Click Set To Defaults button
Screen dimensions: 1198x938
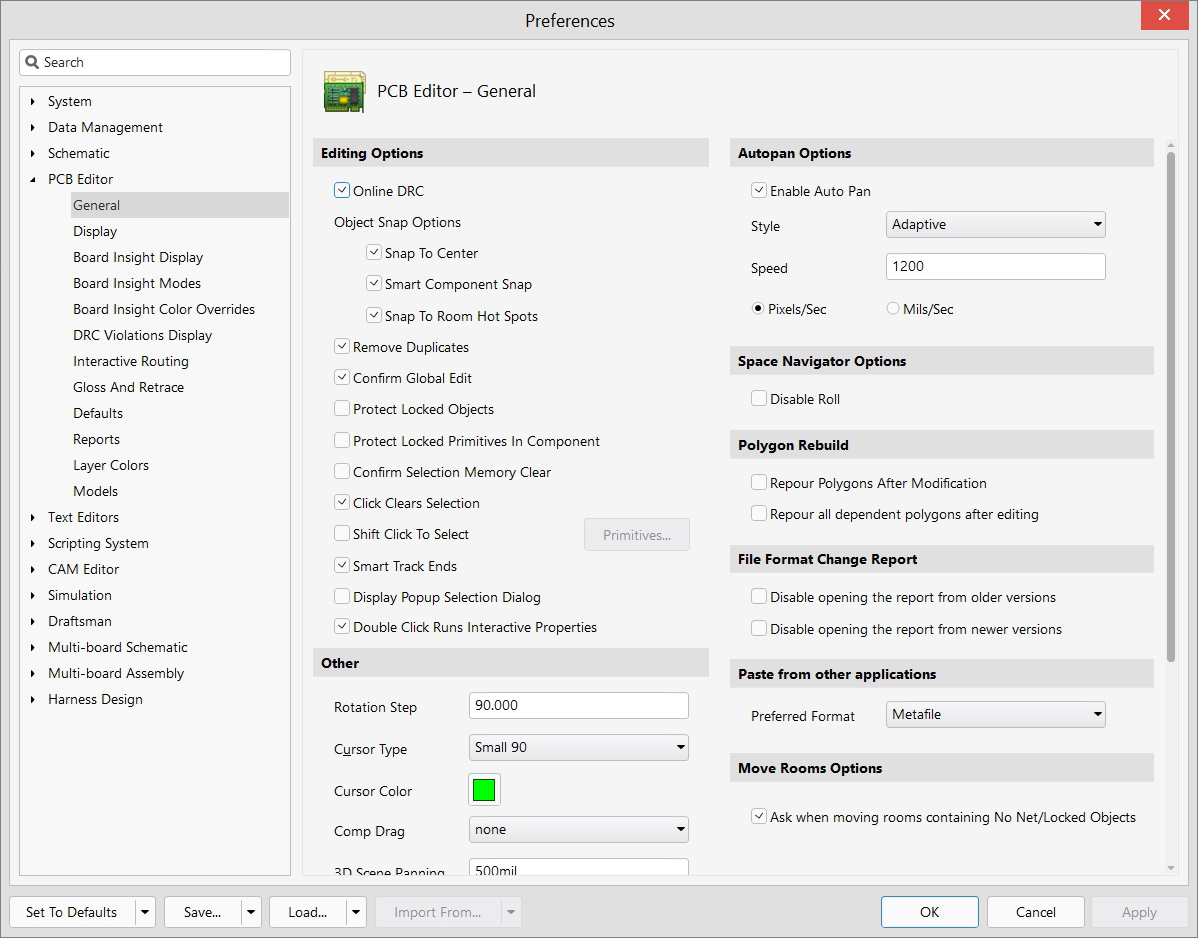(x=72, y=912)
